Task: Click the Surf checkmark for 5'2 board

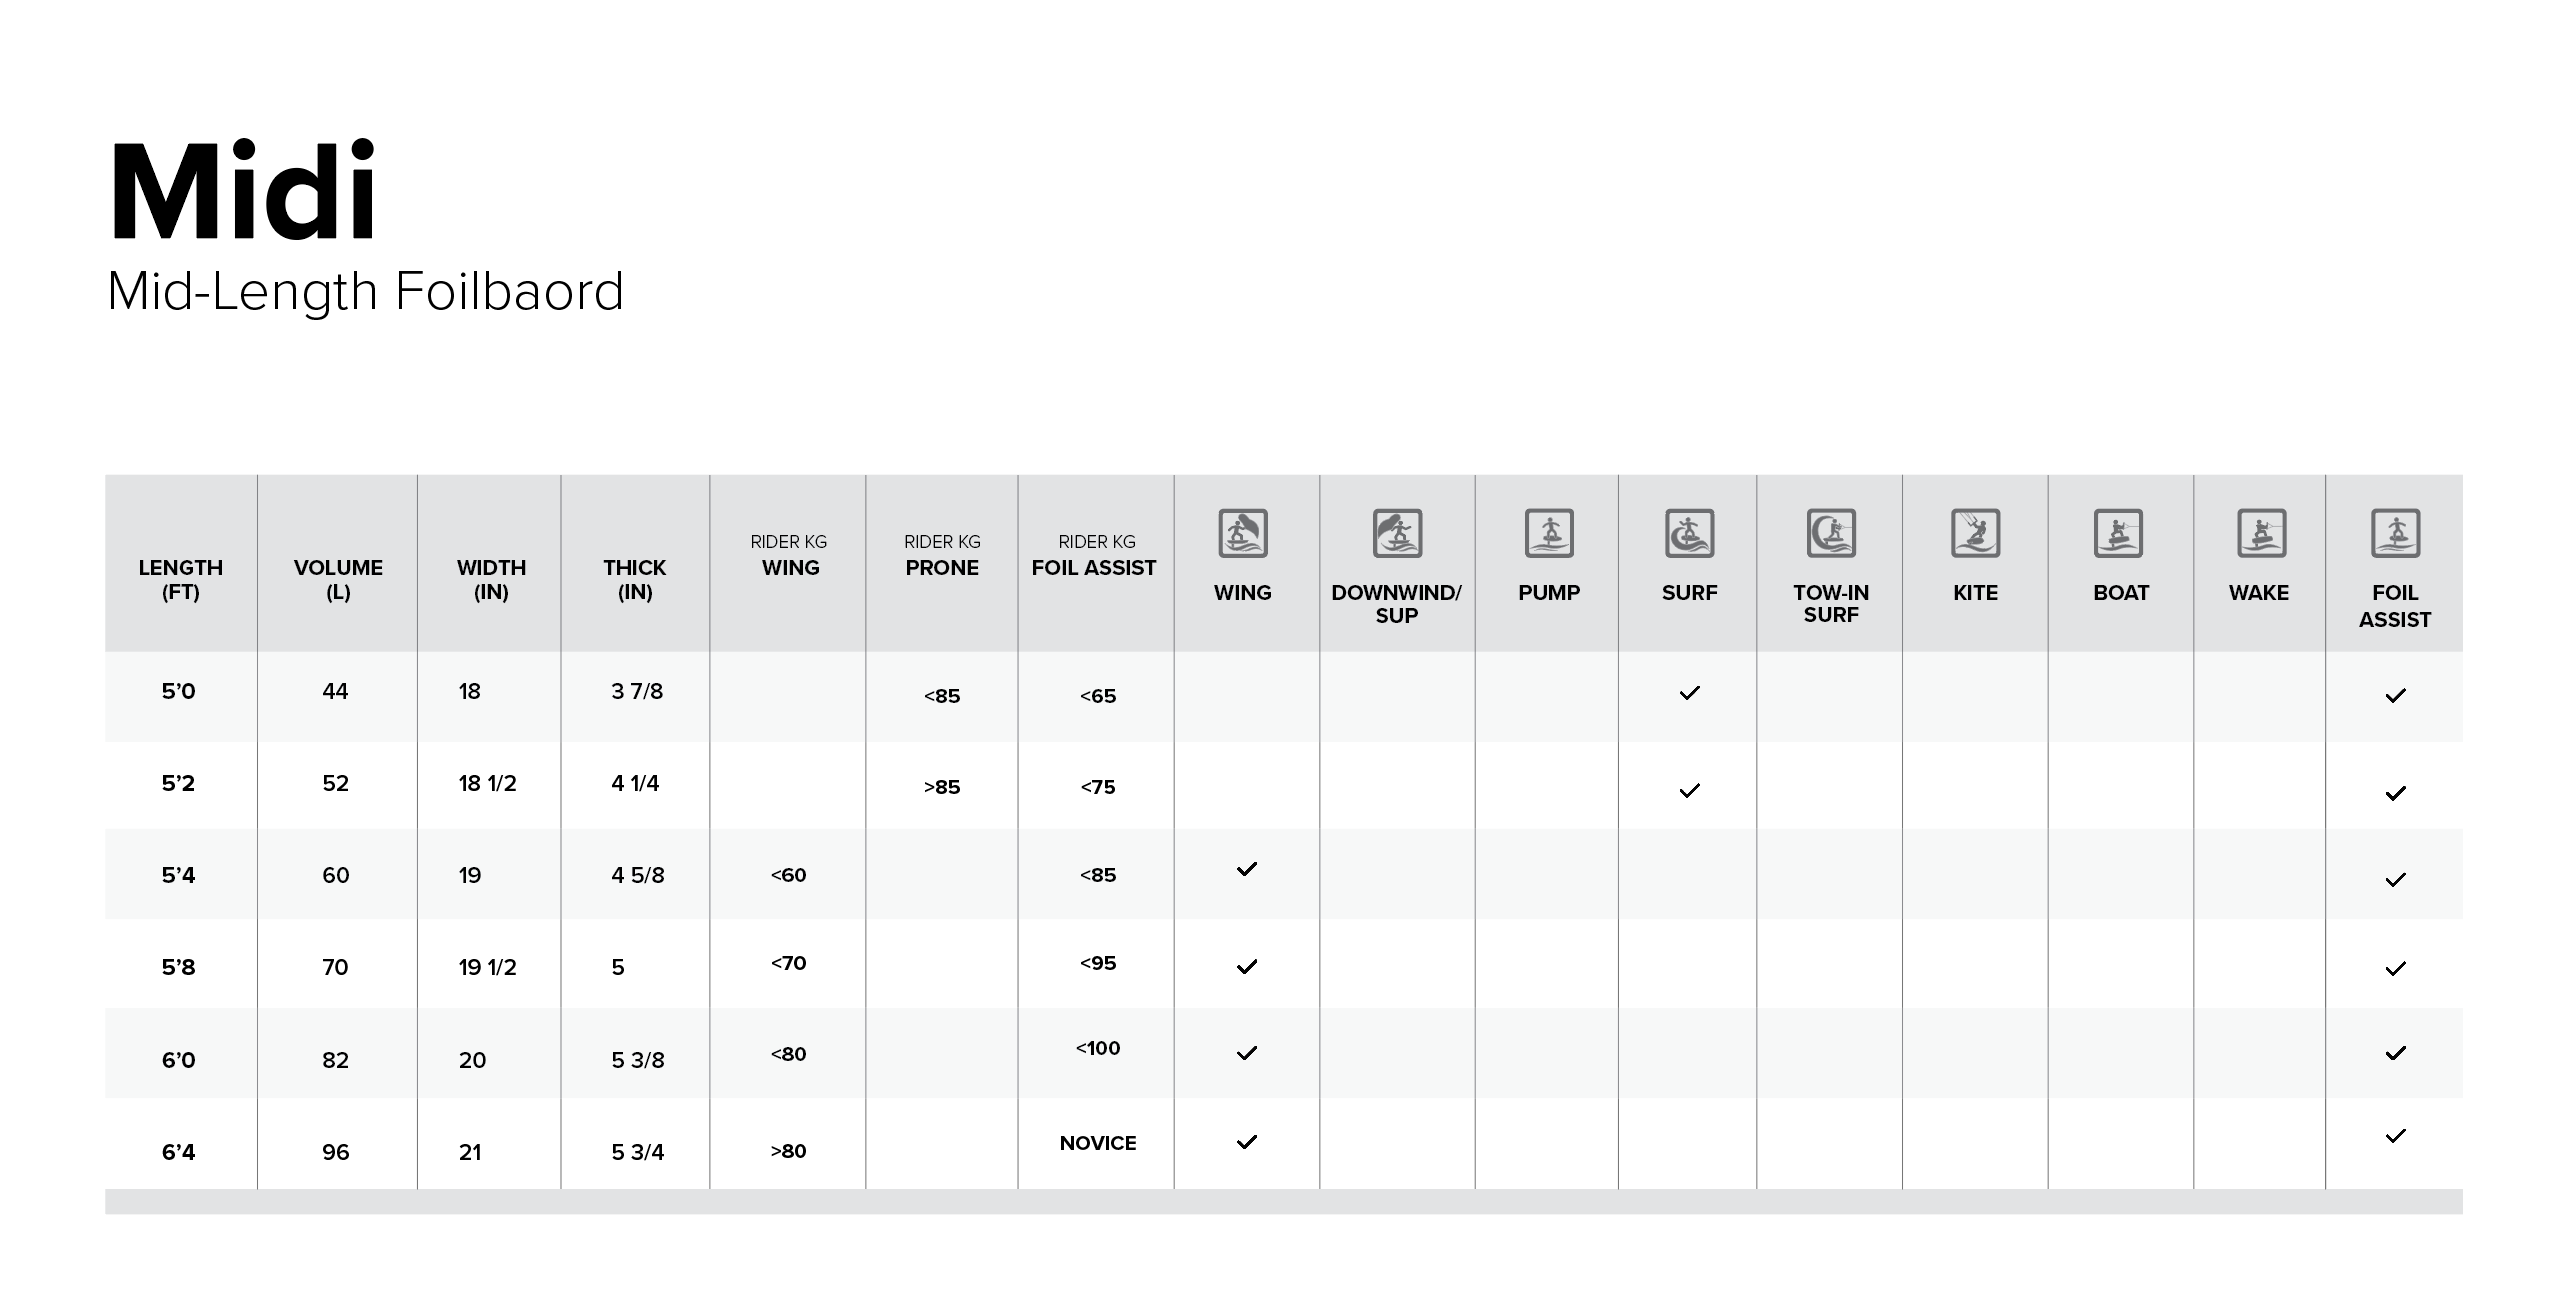Action: tap(1690, 791)
